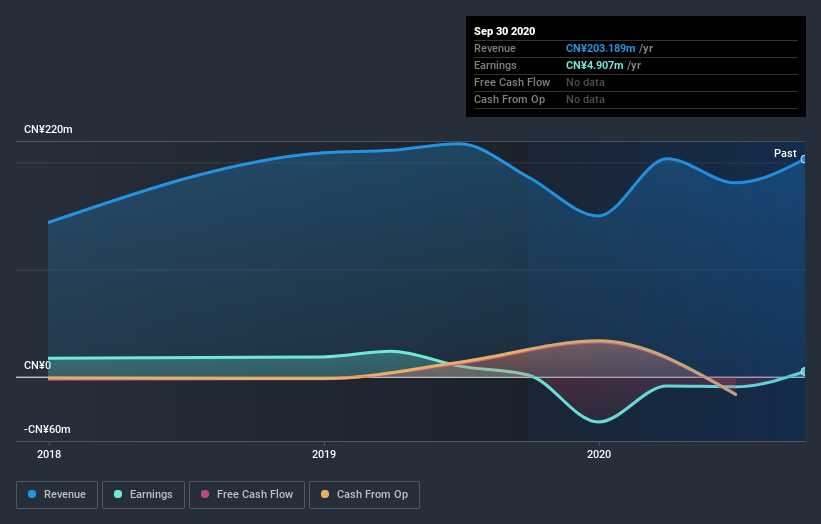Click the orange Cash From Op dot
Image resolution: width=821 pixels, height=524 pixels.
[325, 494]
